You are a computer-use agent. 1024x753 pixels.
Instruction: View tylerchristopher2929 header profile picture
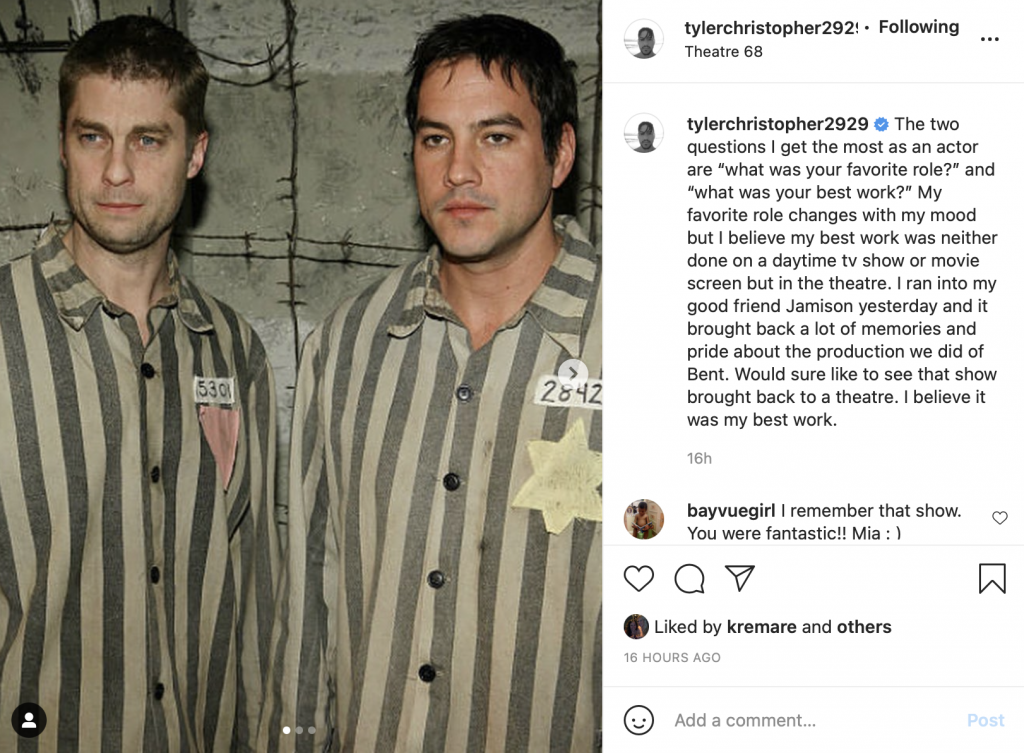tap(645, 39)
